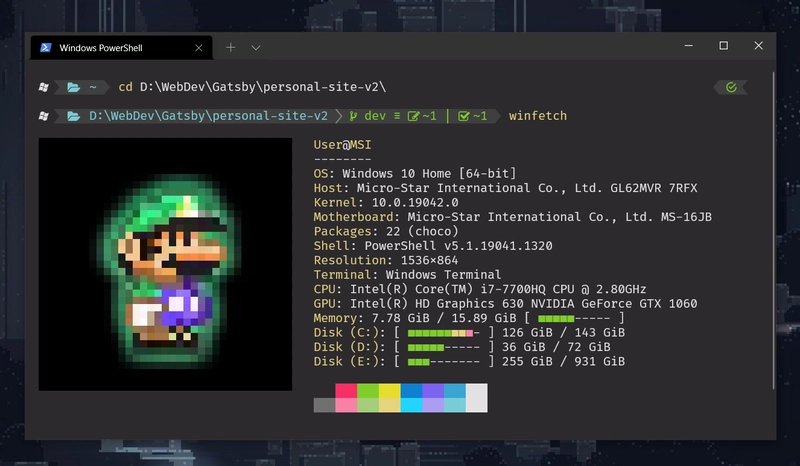This screenshot has height=466, width=800.
Task: Click the Motherboard MS-16JB line
Action: (512, 217)
